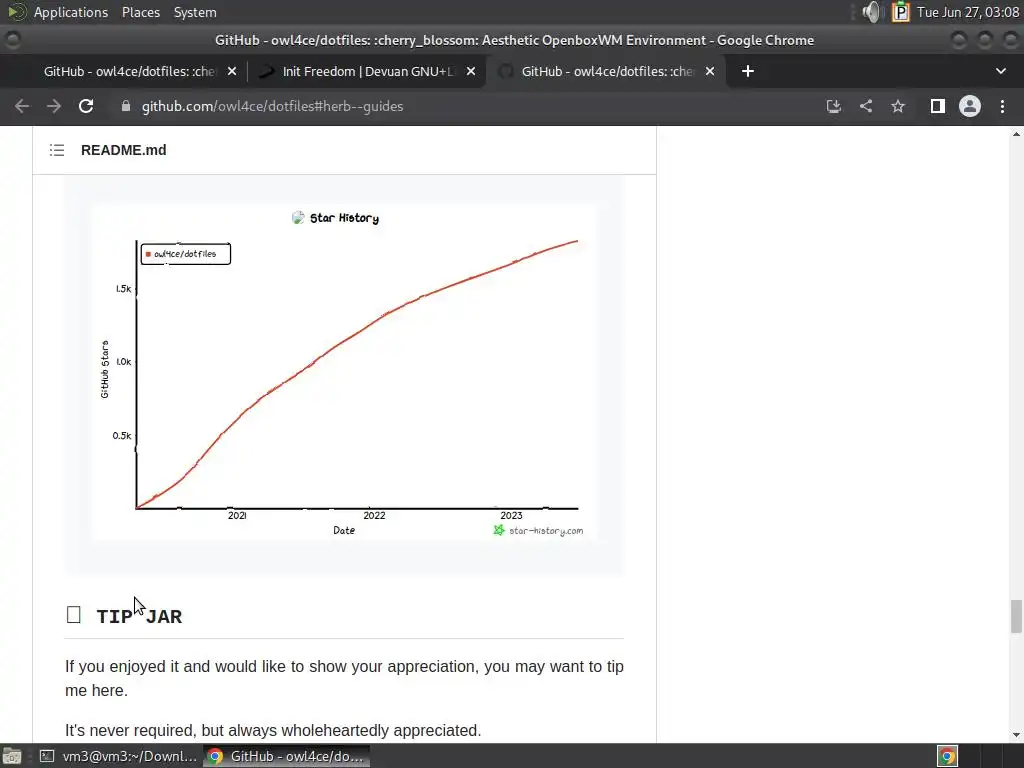The height and width of the screenshot is (768, 1024).
Task: Switch to Init Freedom Devuan tab
Action: 366,71
